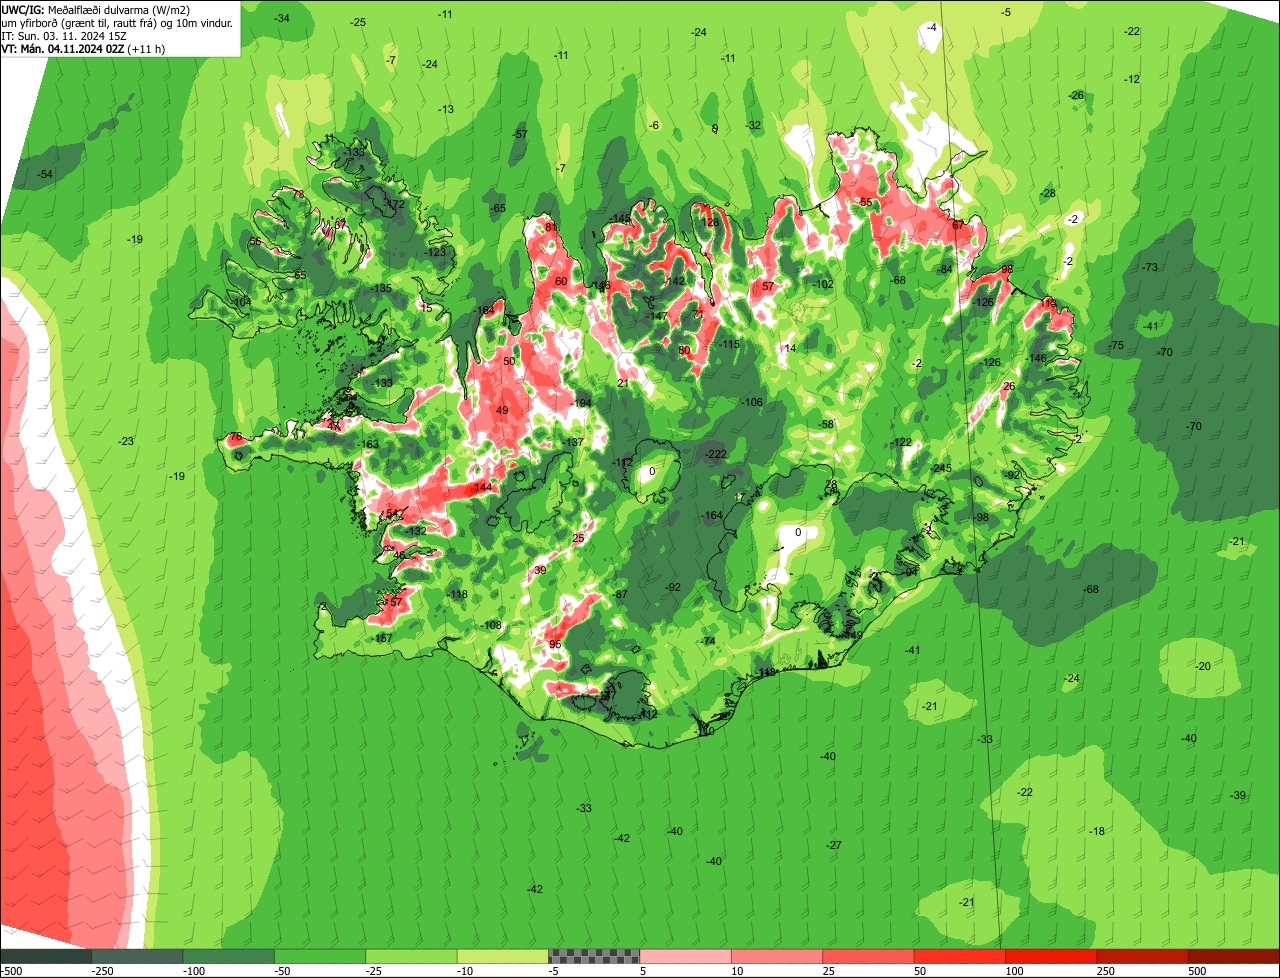This screenshot has width=1280, height=978.
Task: Click the map value '-74' in south Iceland
Action: pos(708,641)
